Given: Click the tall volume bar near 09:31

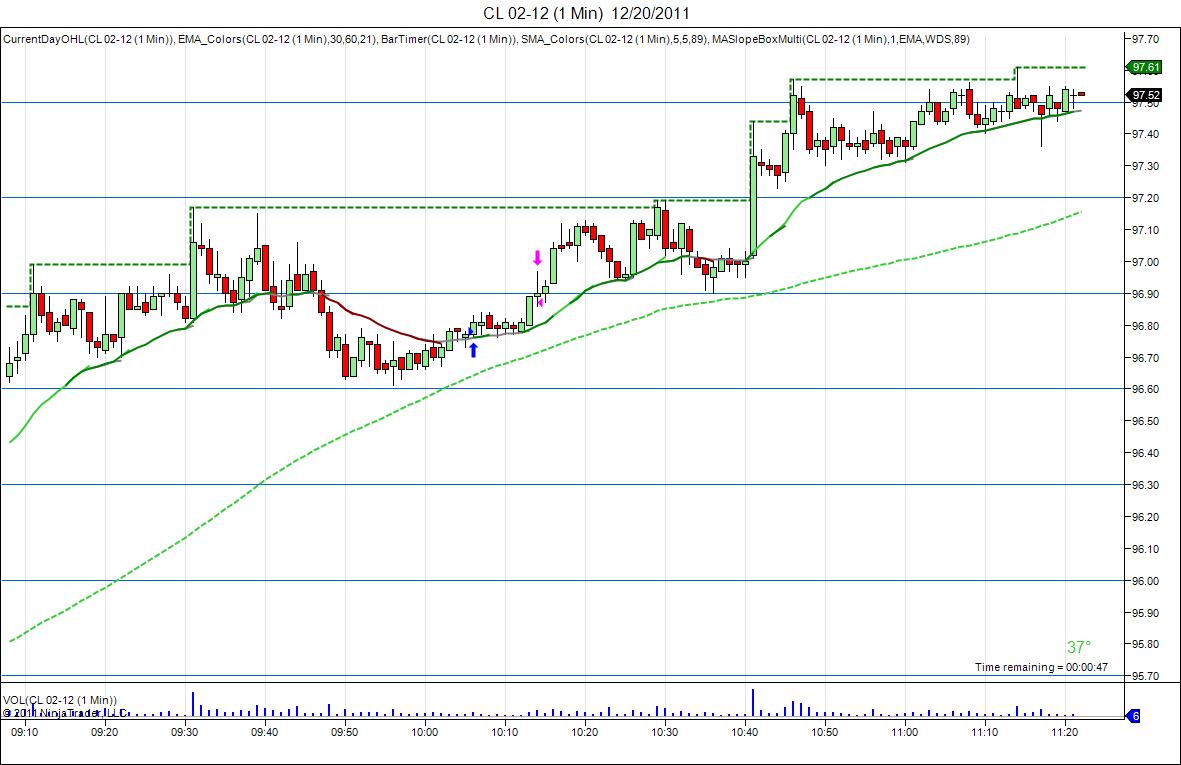Looking at the screenshot, I should tap(193, 704).
